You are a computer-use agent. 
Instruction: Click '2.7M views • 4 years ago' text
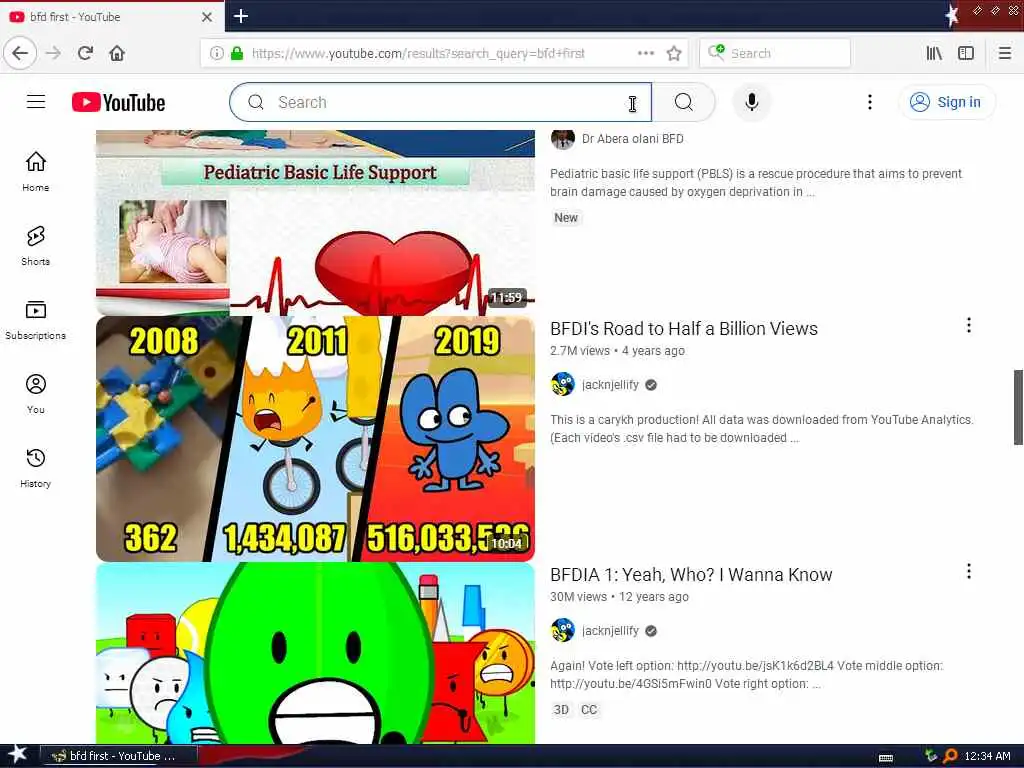(x=617, y=351)
